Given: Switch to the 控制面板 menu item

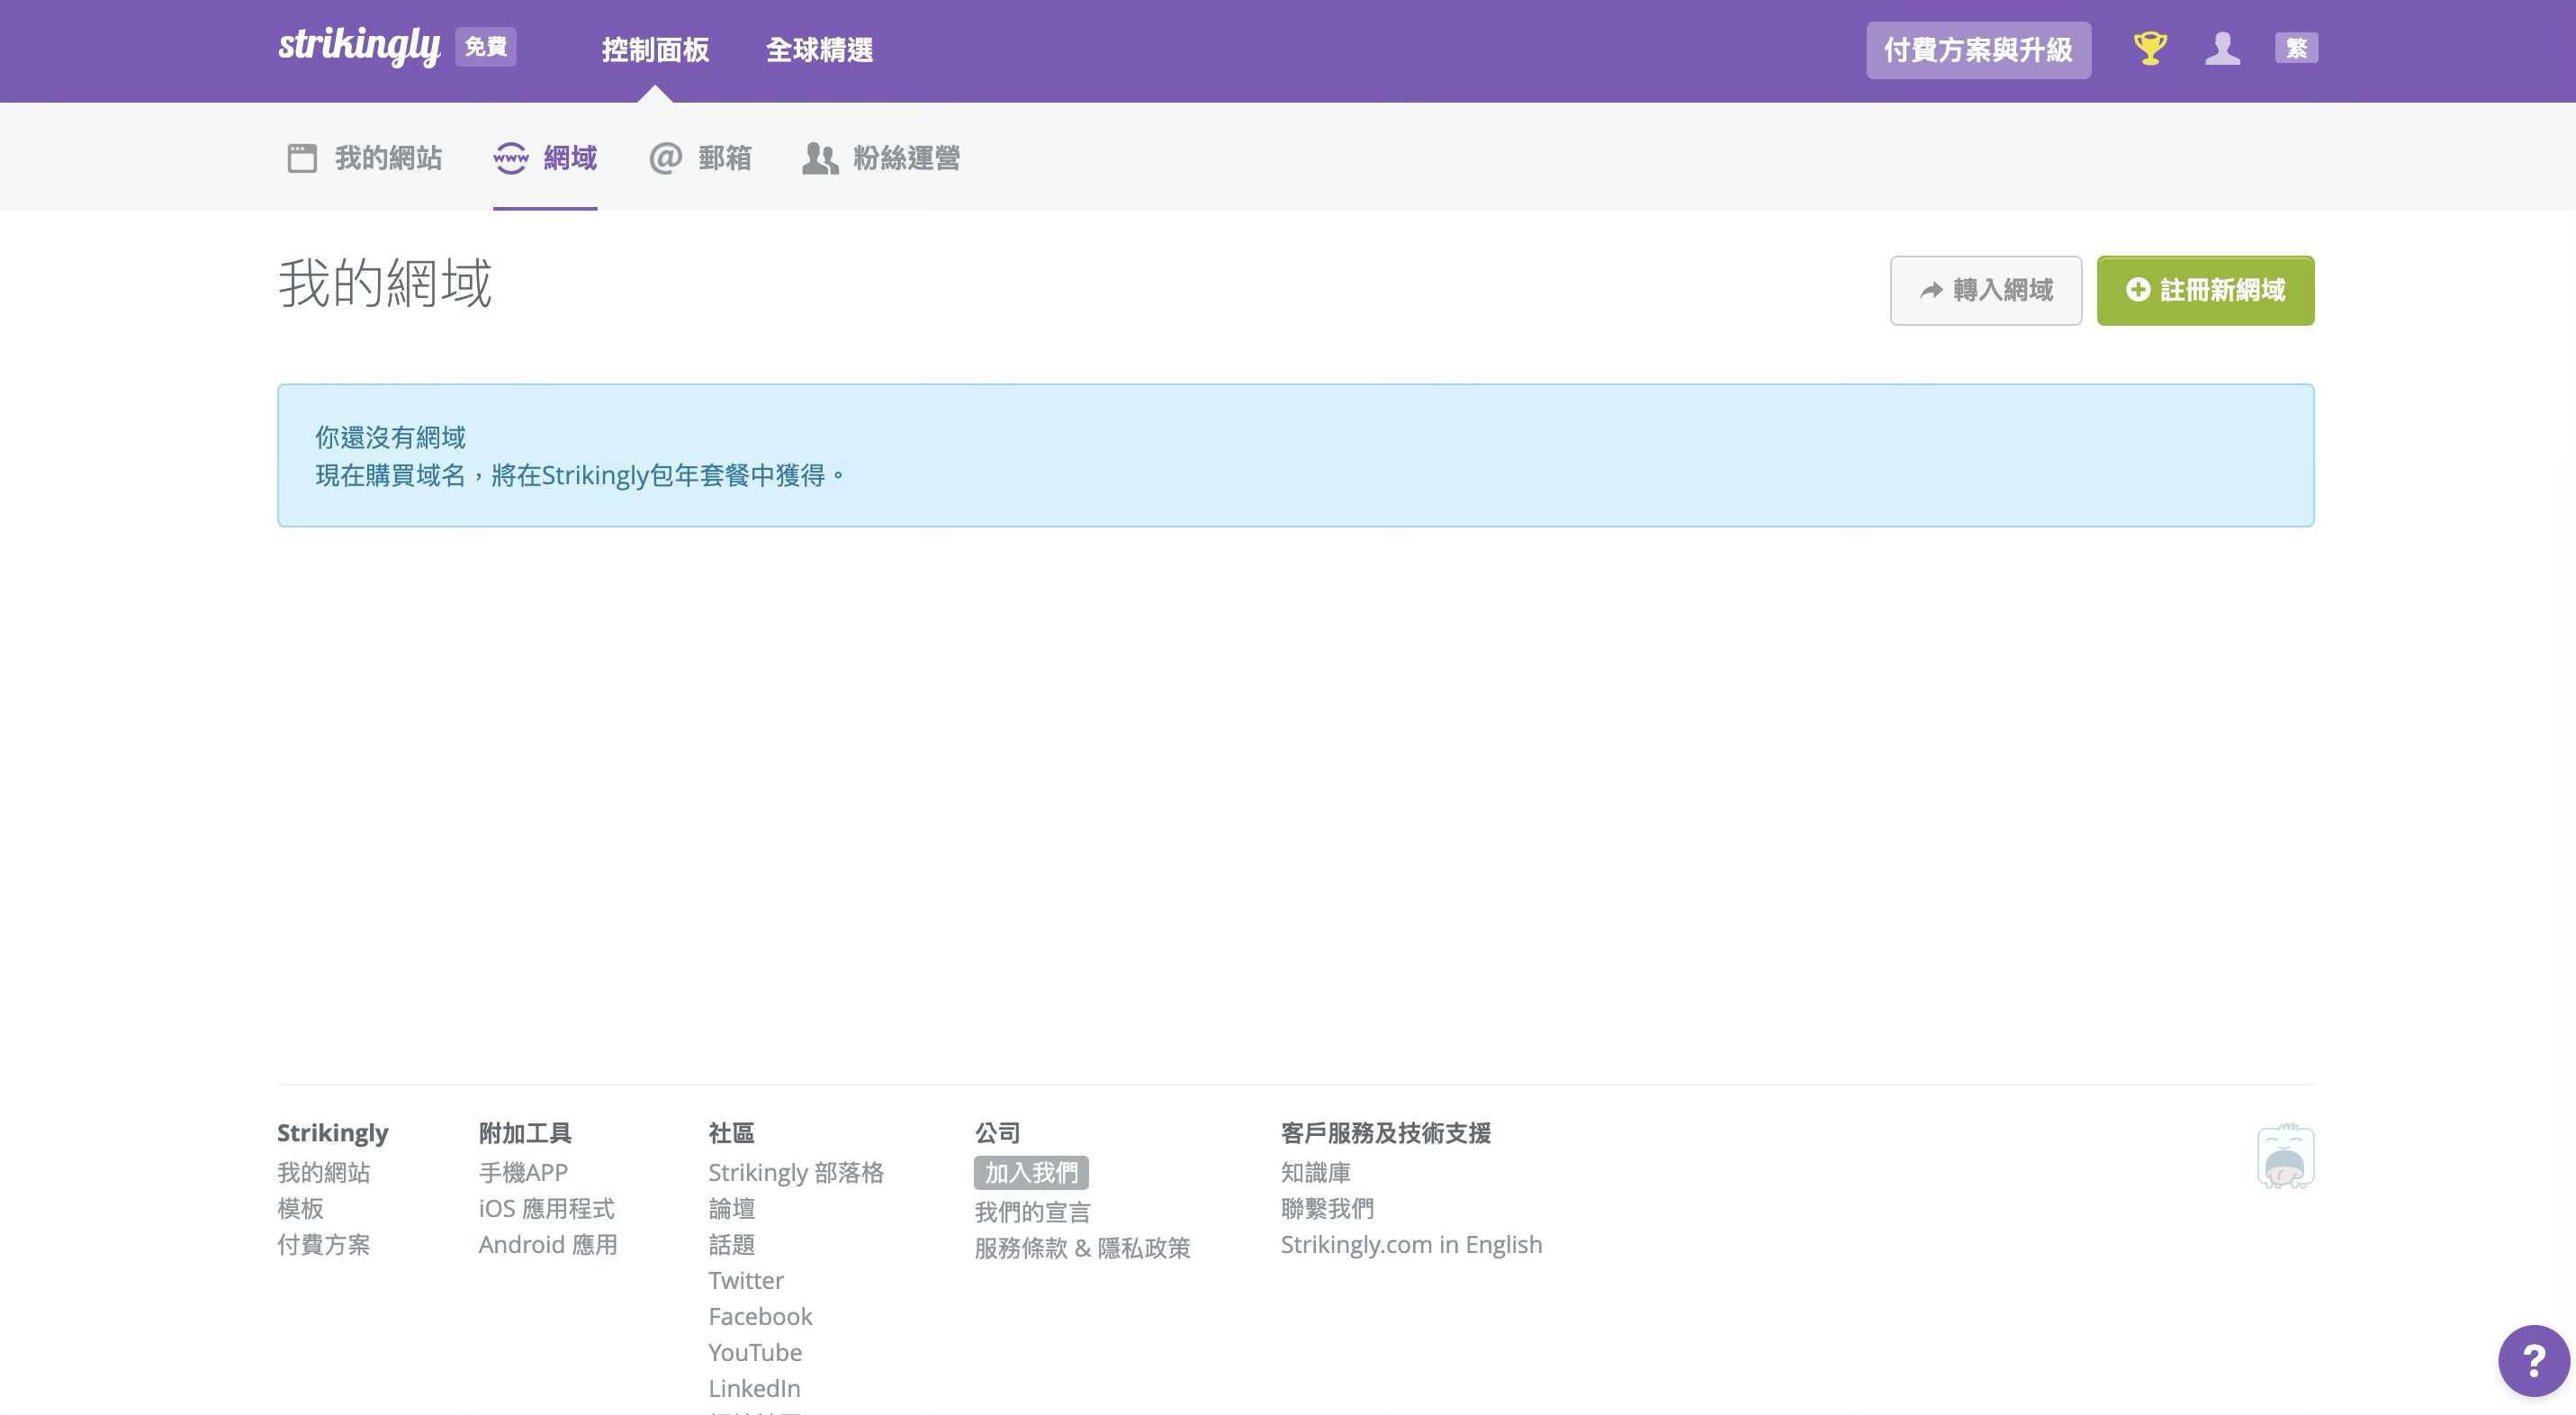Looking at the screenshot, I should (x=656, y=50).
